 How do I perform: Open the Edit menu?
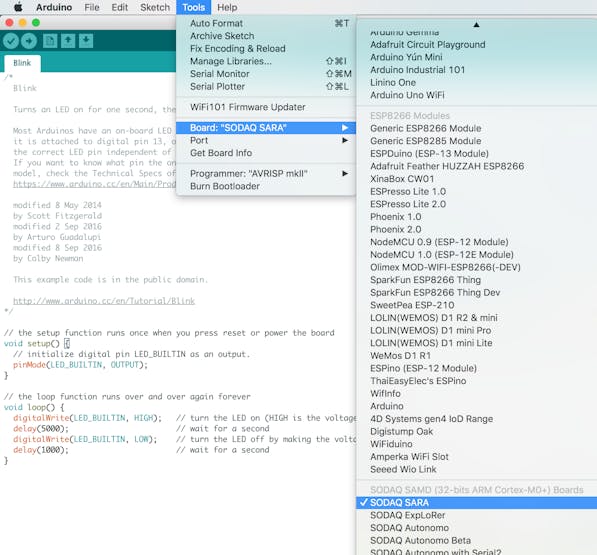coord(120,7)
